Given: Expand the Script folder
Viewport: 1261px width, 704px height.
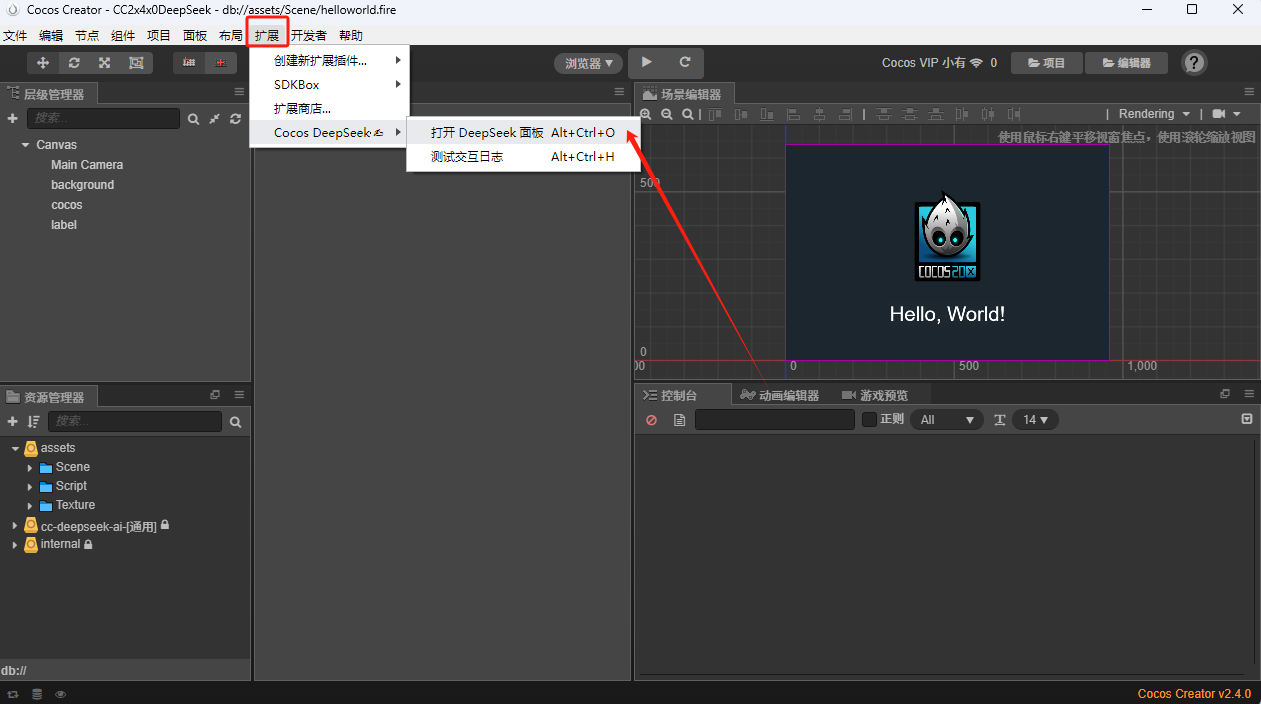Looking at the screenshot, I should coord(30,486).
